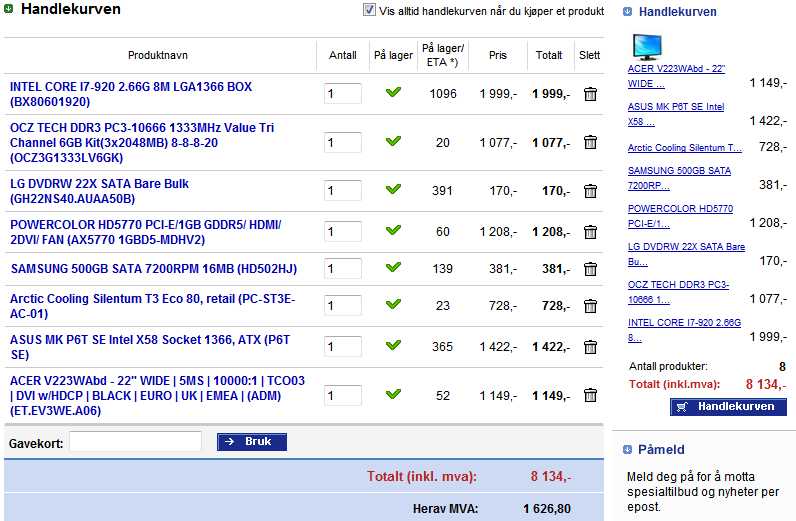
Task: Click the Produktnavn column header
Action: pyautogui.click(x=158, y=55)
